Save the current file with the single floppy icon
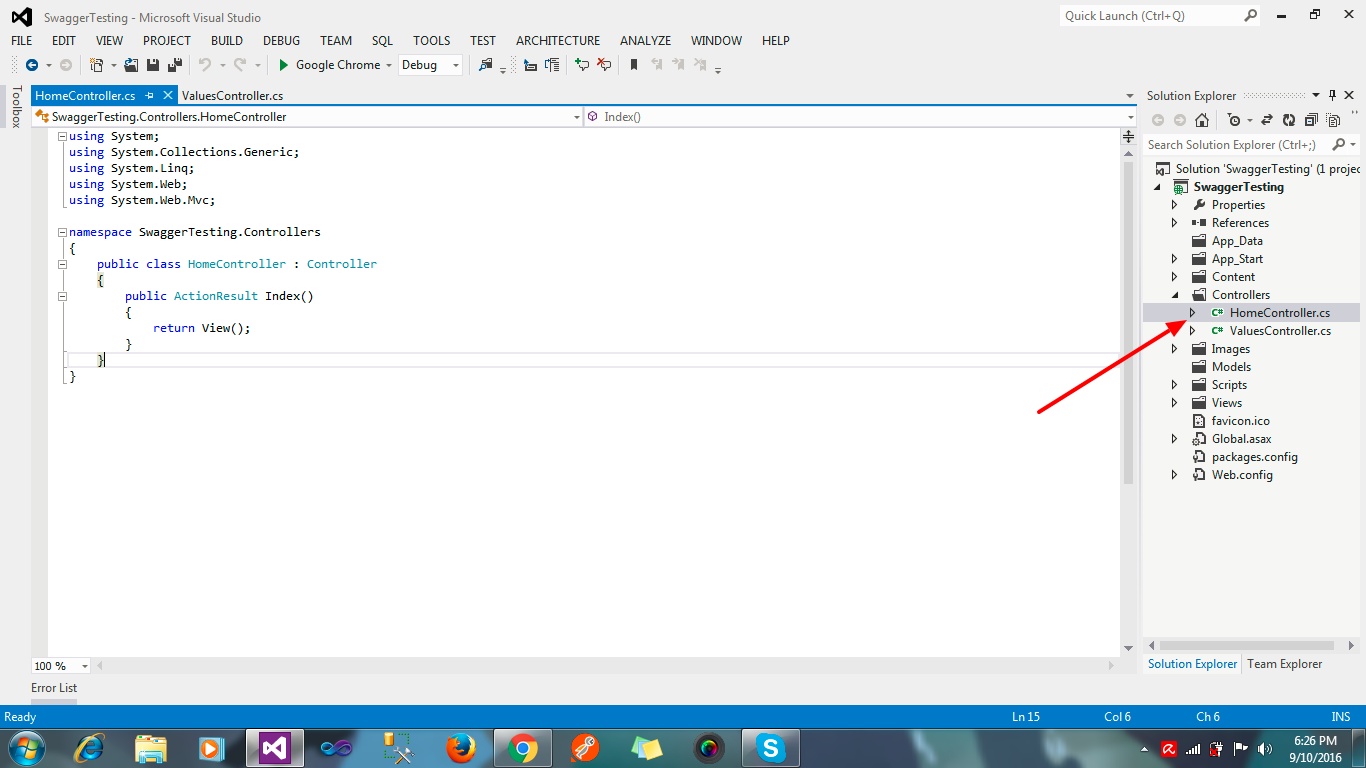1366x768 pixels. click(153, 65)
